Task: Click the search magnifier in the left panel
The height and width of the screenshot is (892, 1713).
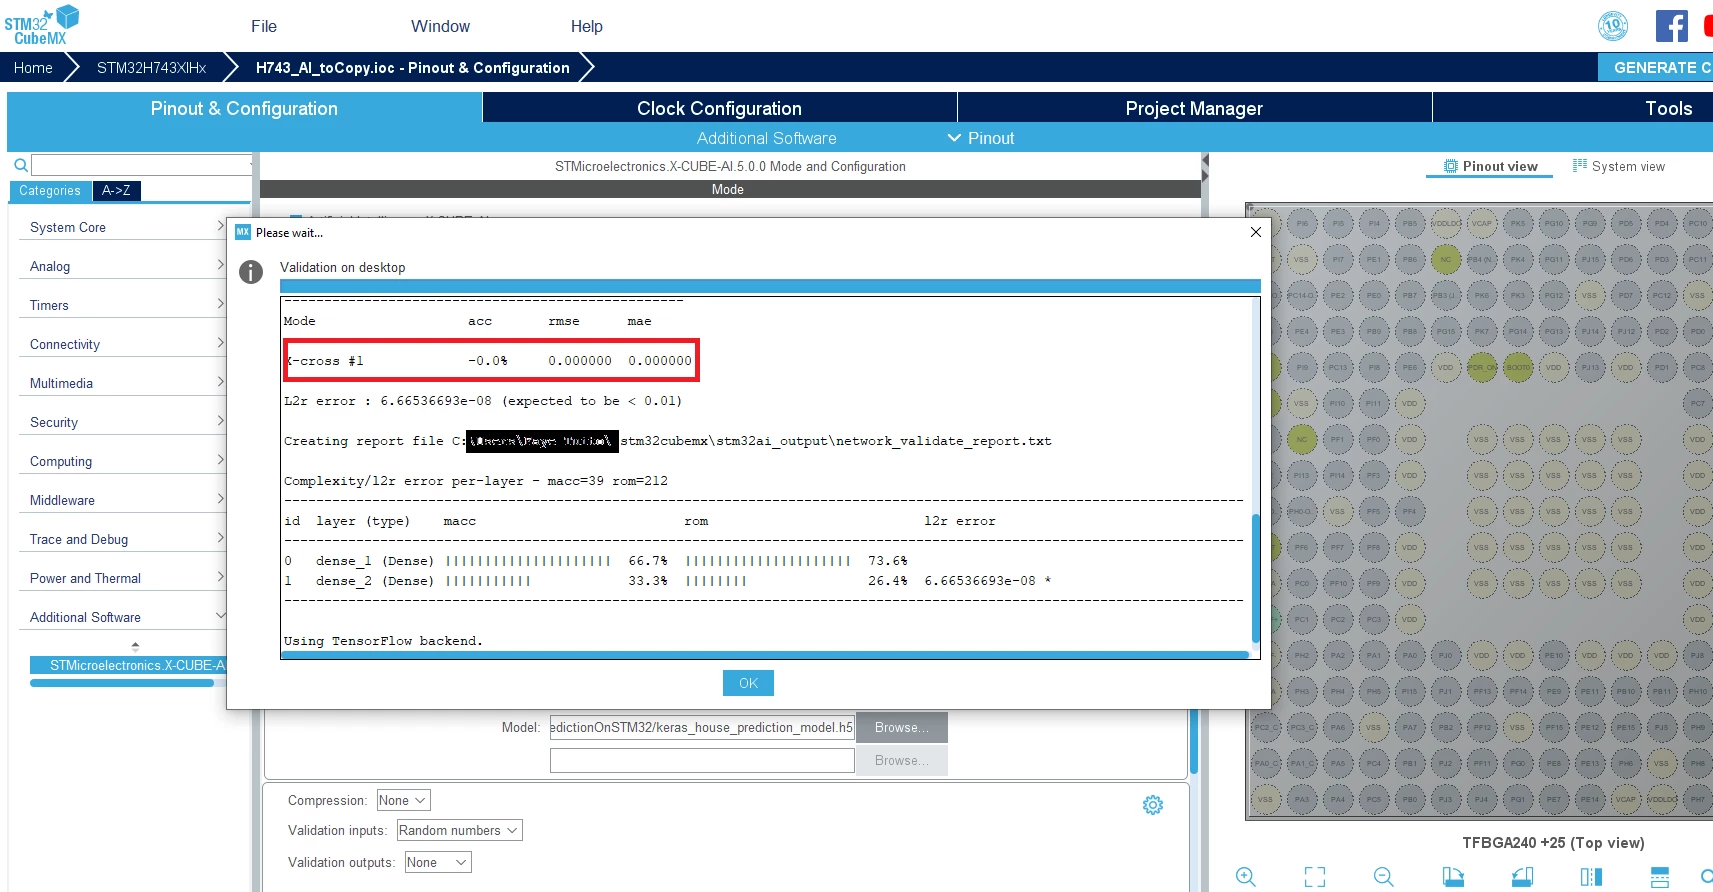Action: click(20, 165)
